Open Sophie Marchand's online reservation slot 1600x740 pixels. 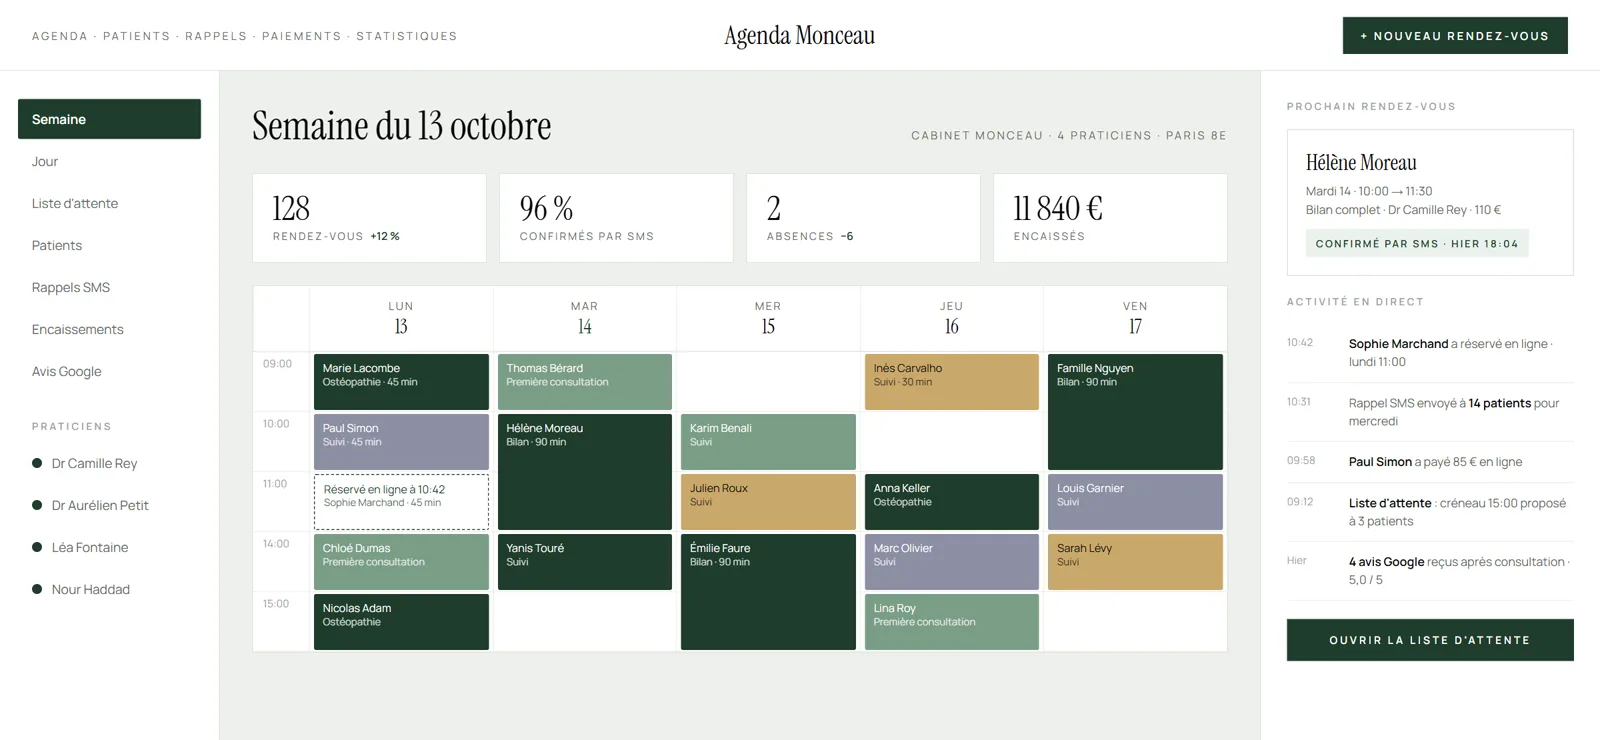tap(401, 502)
